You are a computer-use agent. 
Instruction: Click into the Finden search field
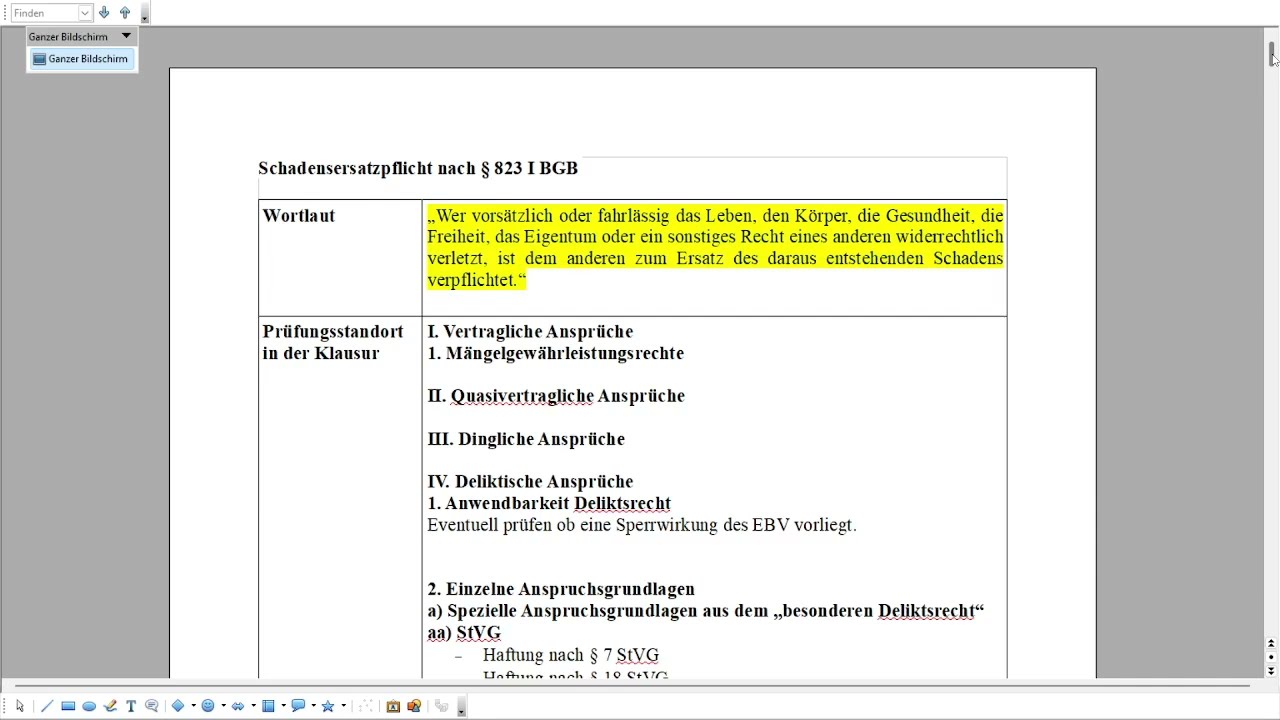click(x=45, y=13)
